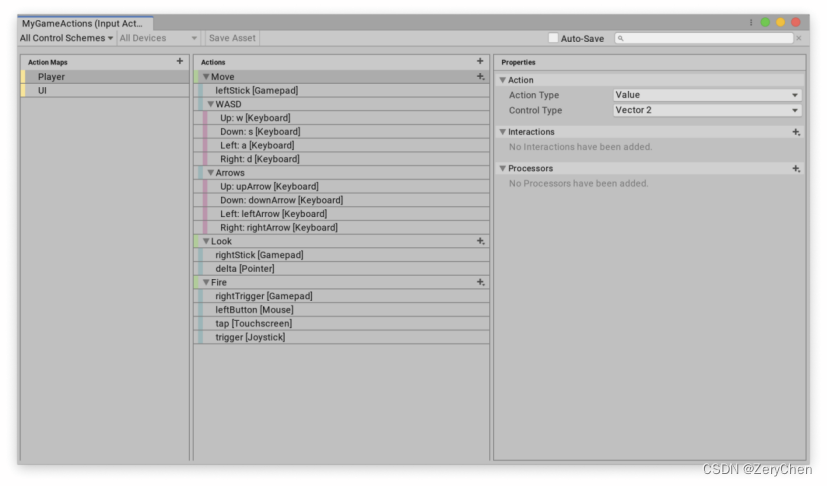This screenshot has width=827, height=486.
Task: Collapse the Look action triangle
Action: pos(206,241)
